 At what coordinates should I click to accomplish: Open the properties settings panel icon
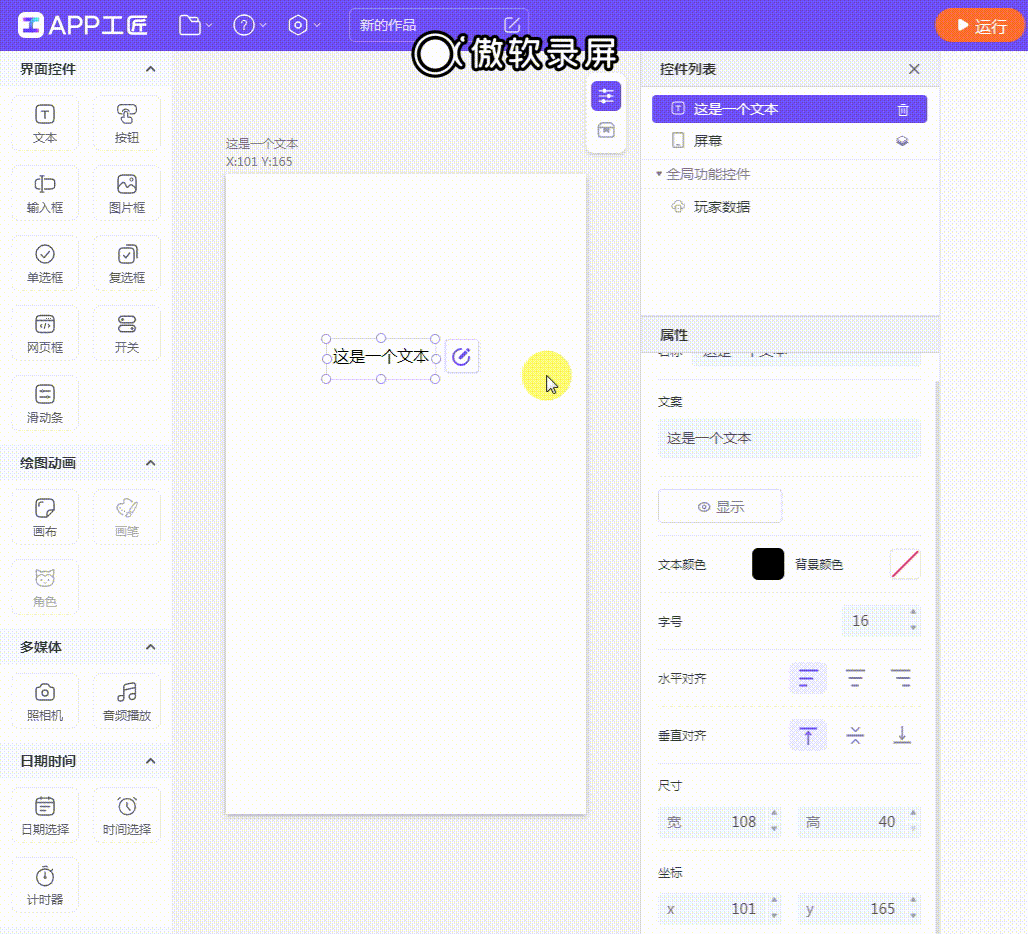(x=606, y=96)
